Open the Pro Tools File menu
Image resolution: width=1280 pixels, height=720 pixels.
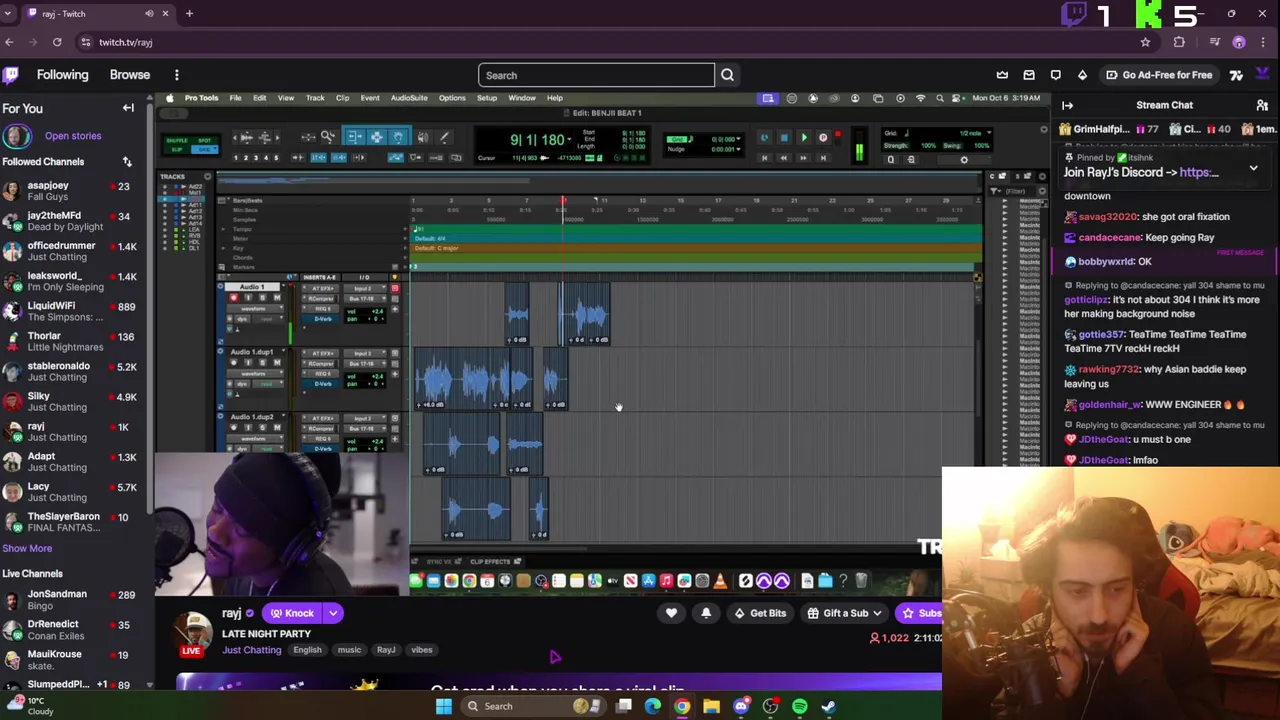click(235, 98)
